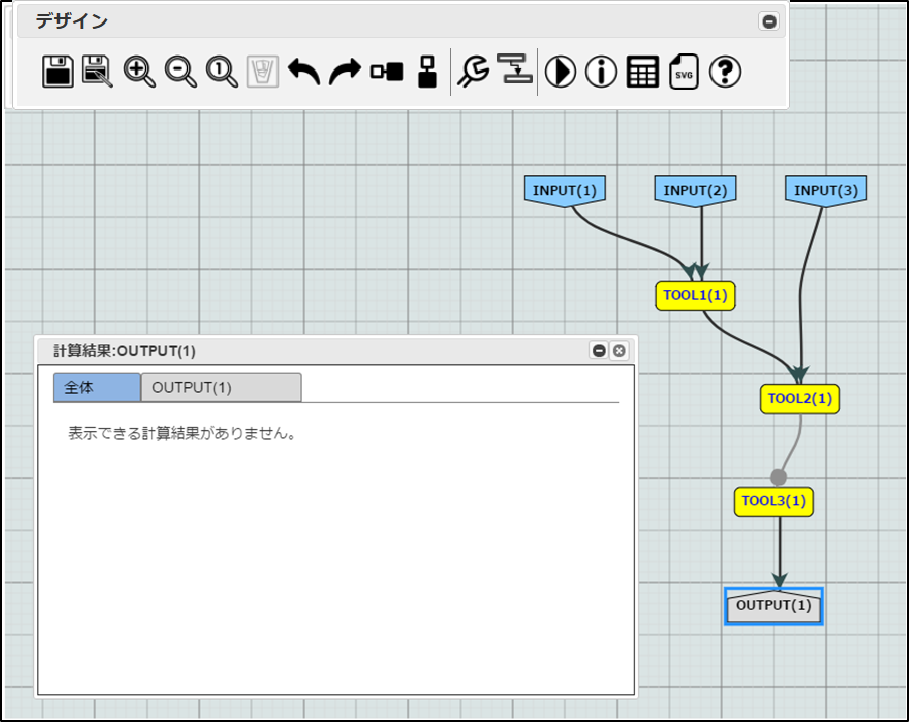Collapse the デザイン toolbar panel
Screen dimensions: 909x722
[769, 21]
